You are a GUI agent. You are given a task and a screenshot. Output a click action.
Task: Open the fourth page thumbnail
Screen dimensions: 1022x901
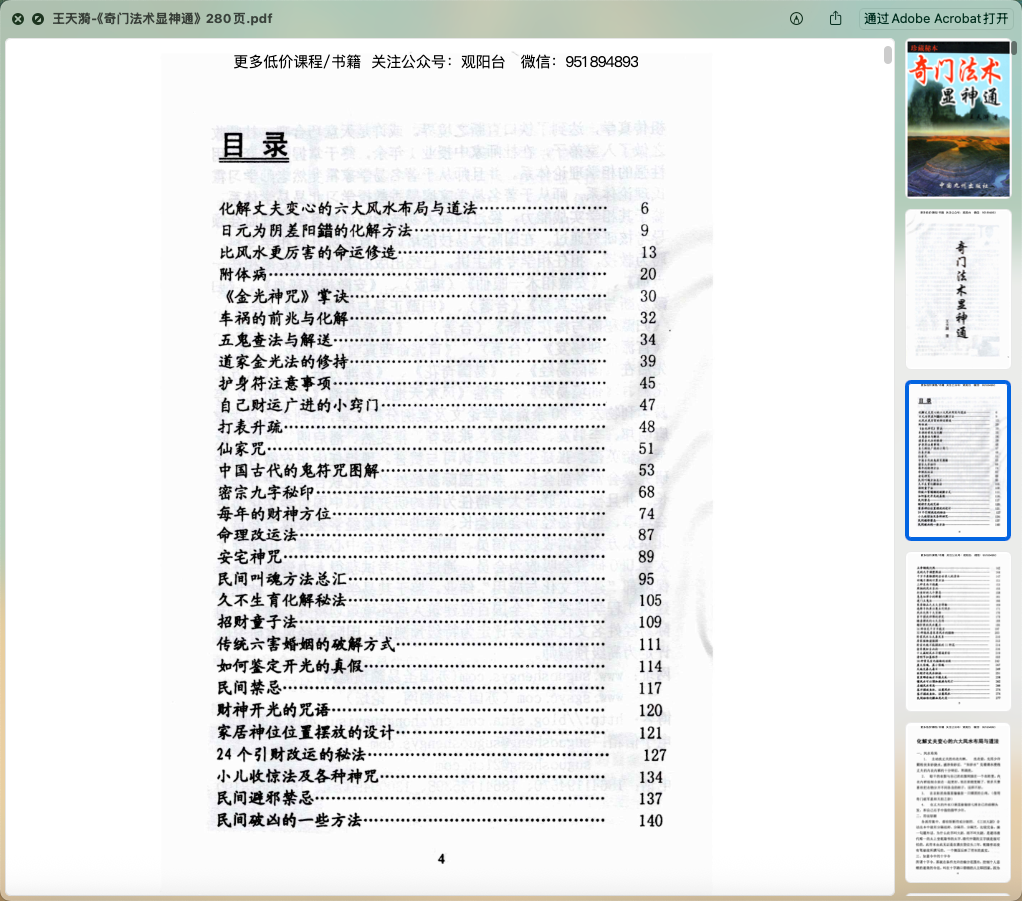click(x=957, y=630)
